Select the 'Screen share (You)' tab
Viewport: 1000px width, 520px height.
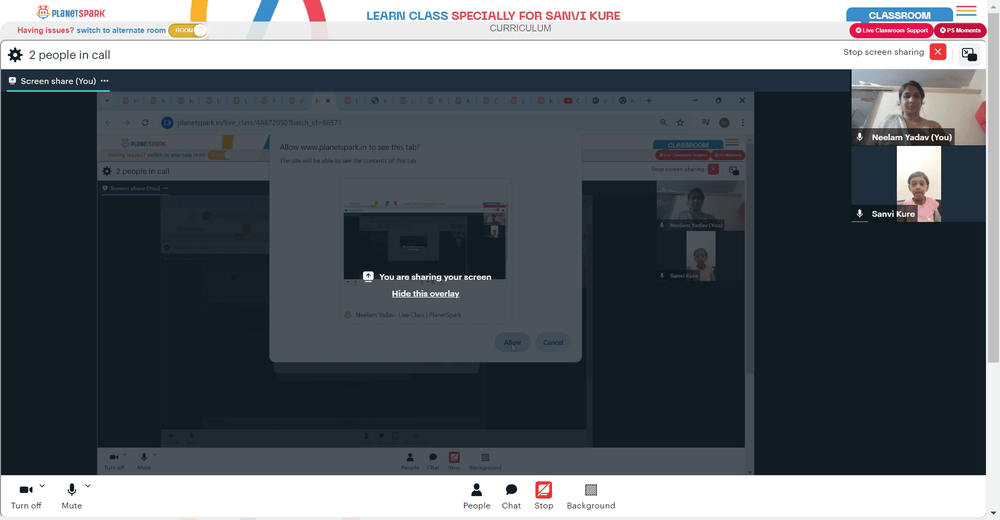coord(58,81)
